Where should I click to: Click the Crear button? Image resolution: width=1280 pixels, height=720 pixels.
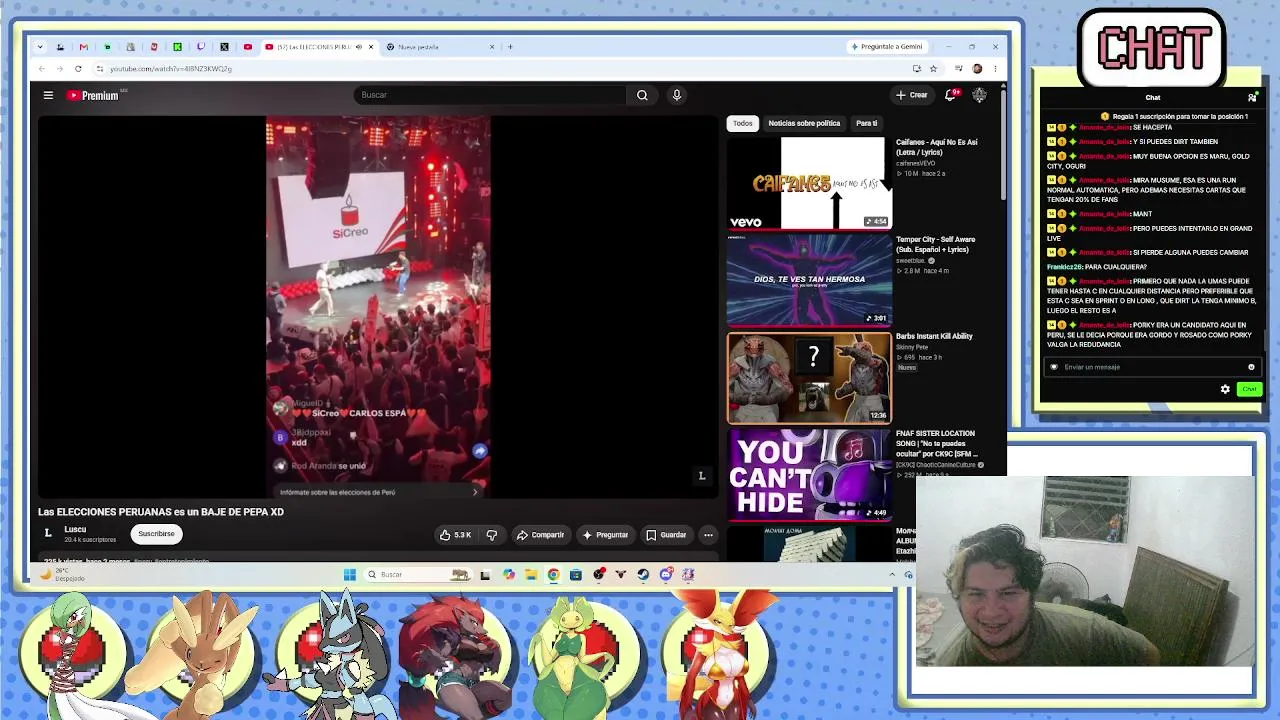[x=912, y=95]
